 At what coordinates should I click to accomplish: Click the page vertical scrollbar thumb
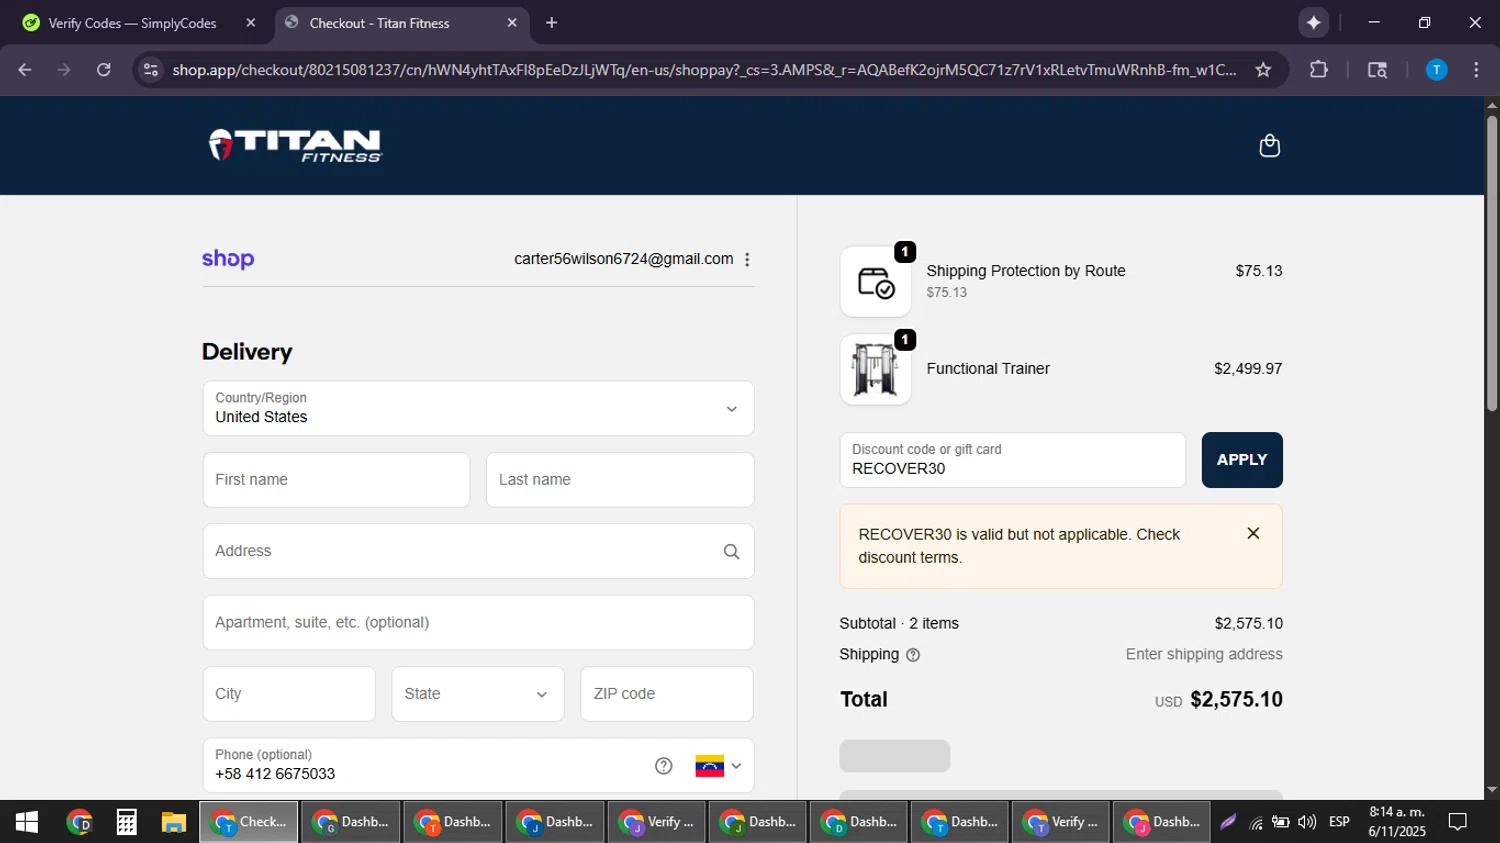1491,263
